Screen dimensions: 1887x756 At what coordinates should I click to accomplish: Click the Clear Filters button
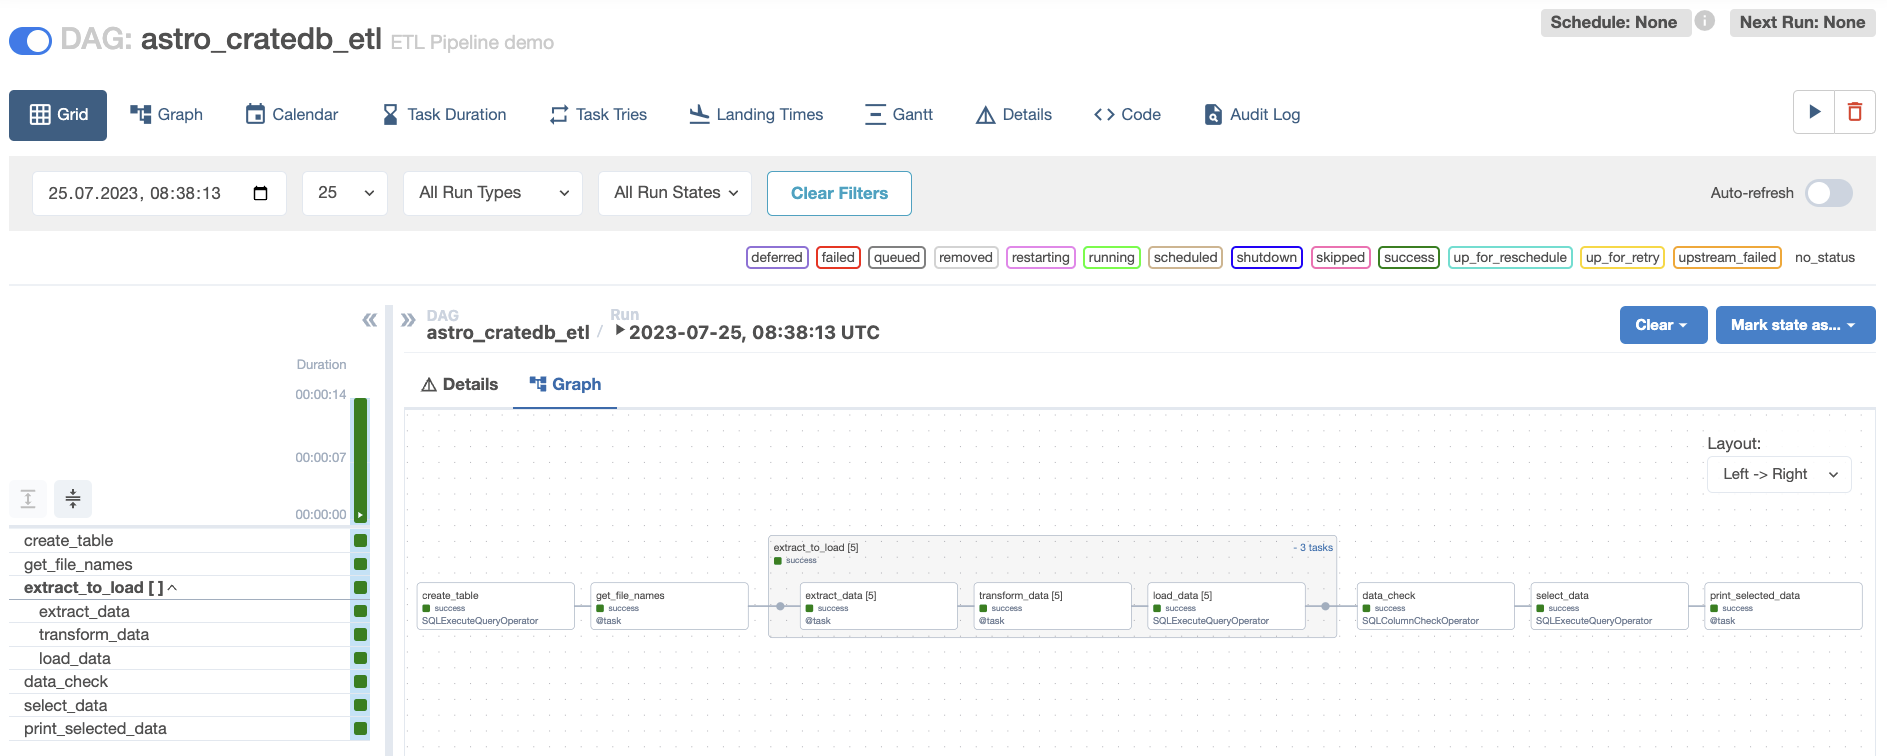click(x=839, y=193)
